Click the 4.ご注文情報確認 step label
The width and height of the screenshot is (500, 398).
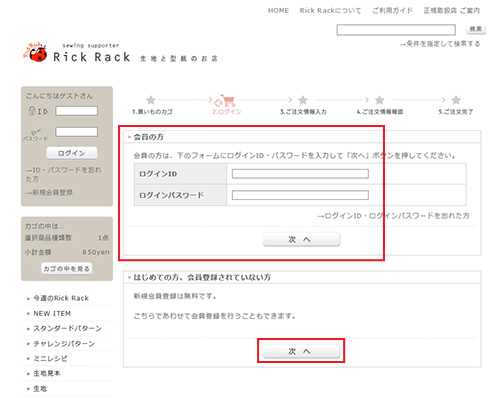tap(380, 112)
